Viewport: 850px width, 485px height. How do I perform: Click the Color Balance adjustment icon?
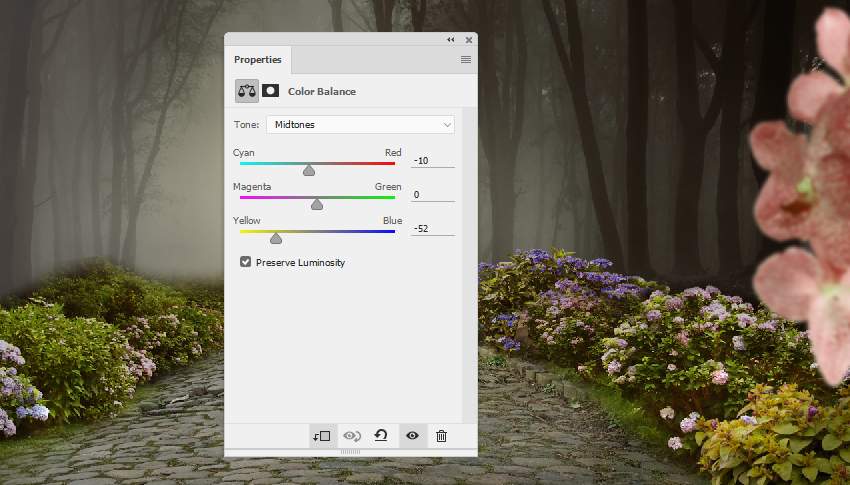247,91
